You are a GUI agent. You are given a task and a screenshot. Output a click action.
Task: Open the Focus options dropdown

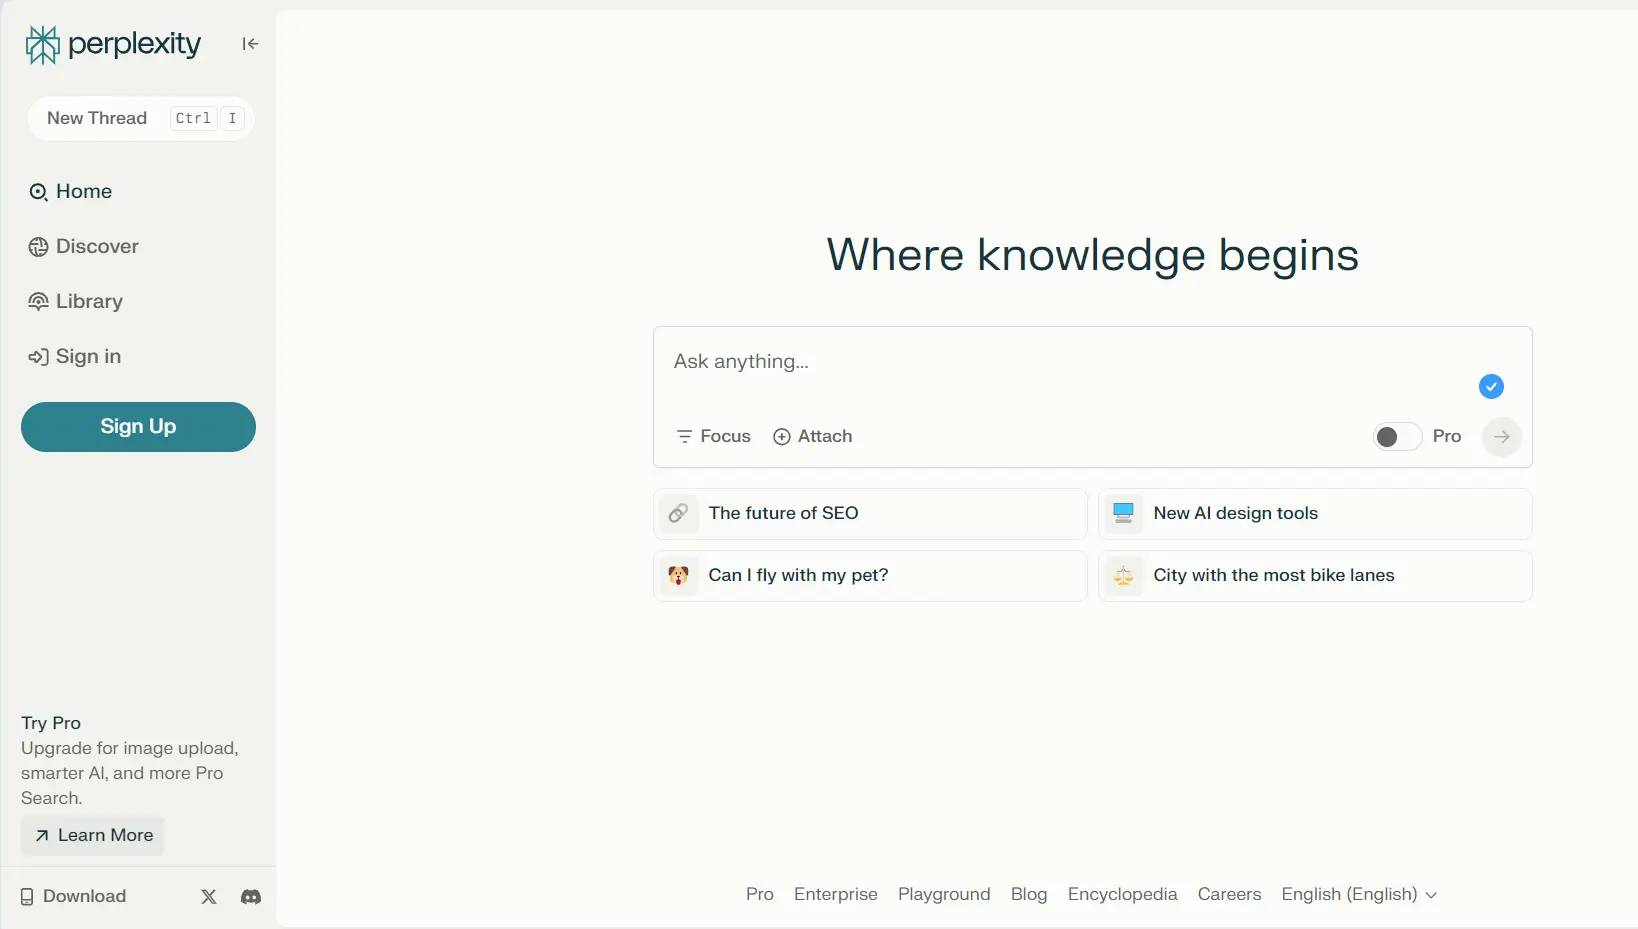click(713, 437)
